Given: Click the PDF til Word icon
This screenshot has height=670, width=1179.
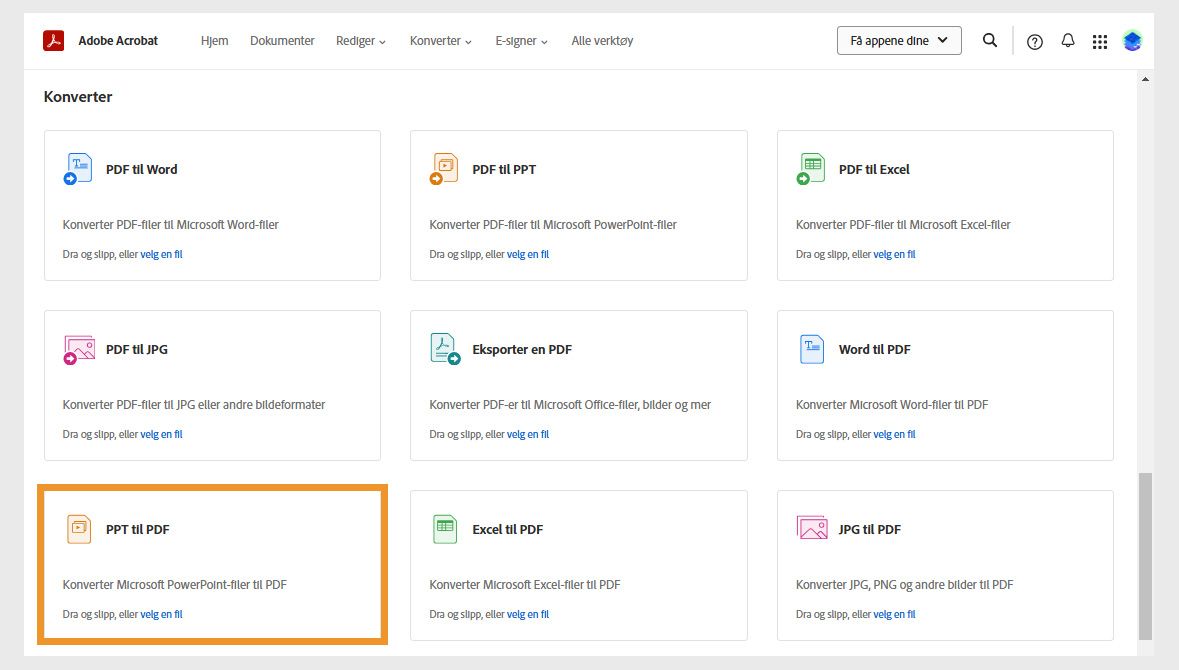Looking at the screenshot, I should tap(78, 169).
